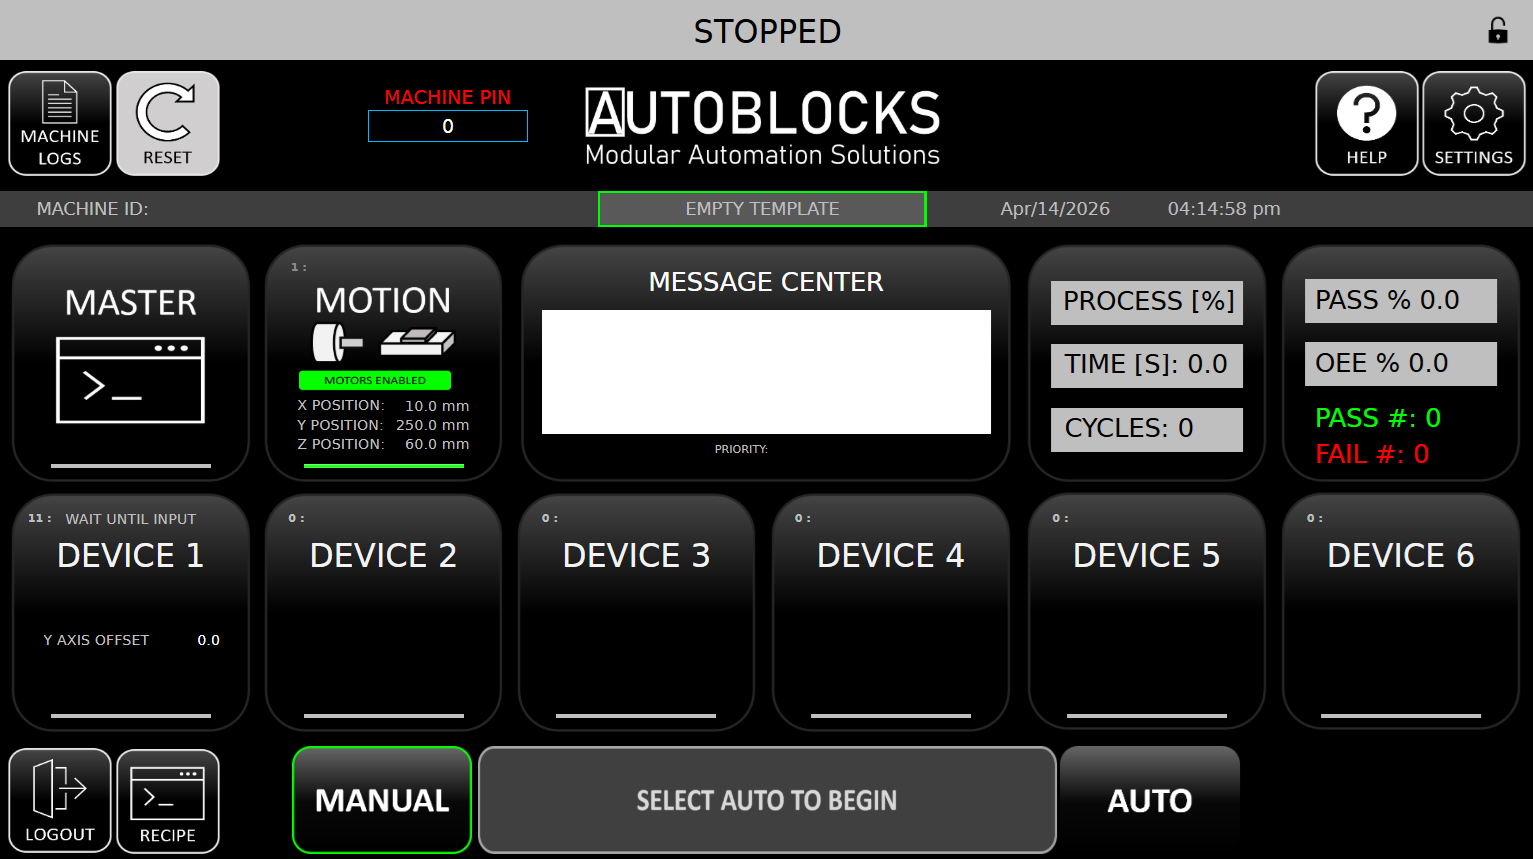Image resolution: width=1533 pixels, height=859 pixels.
Task: Click the motor and stage icon
Action: [x=383, y=343]
